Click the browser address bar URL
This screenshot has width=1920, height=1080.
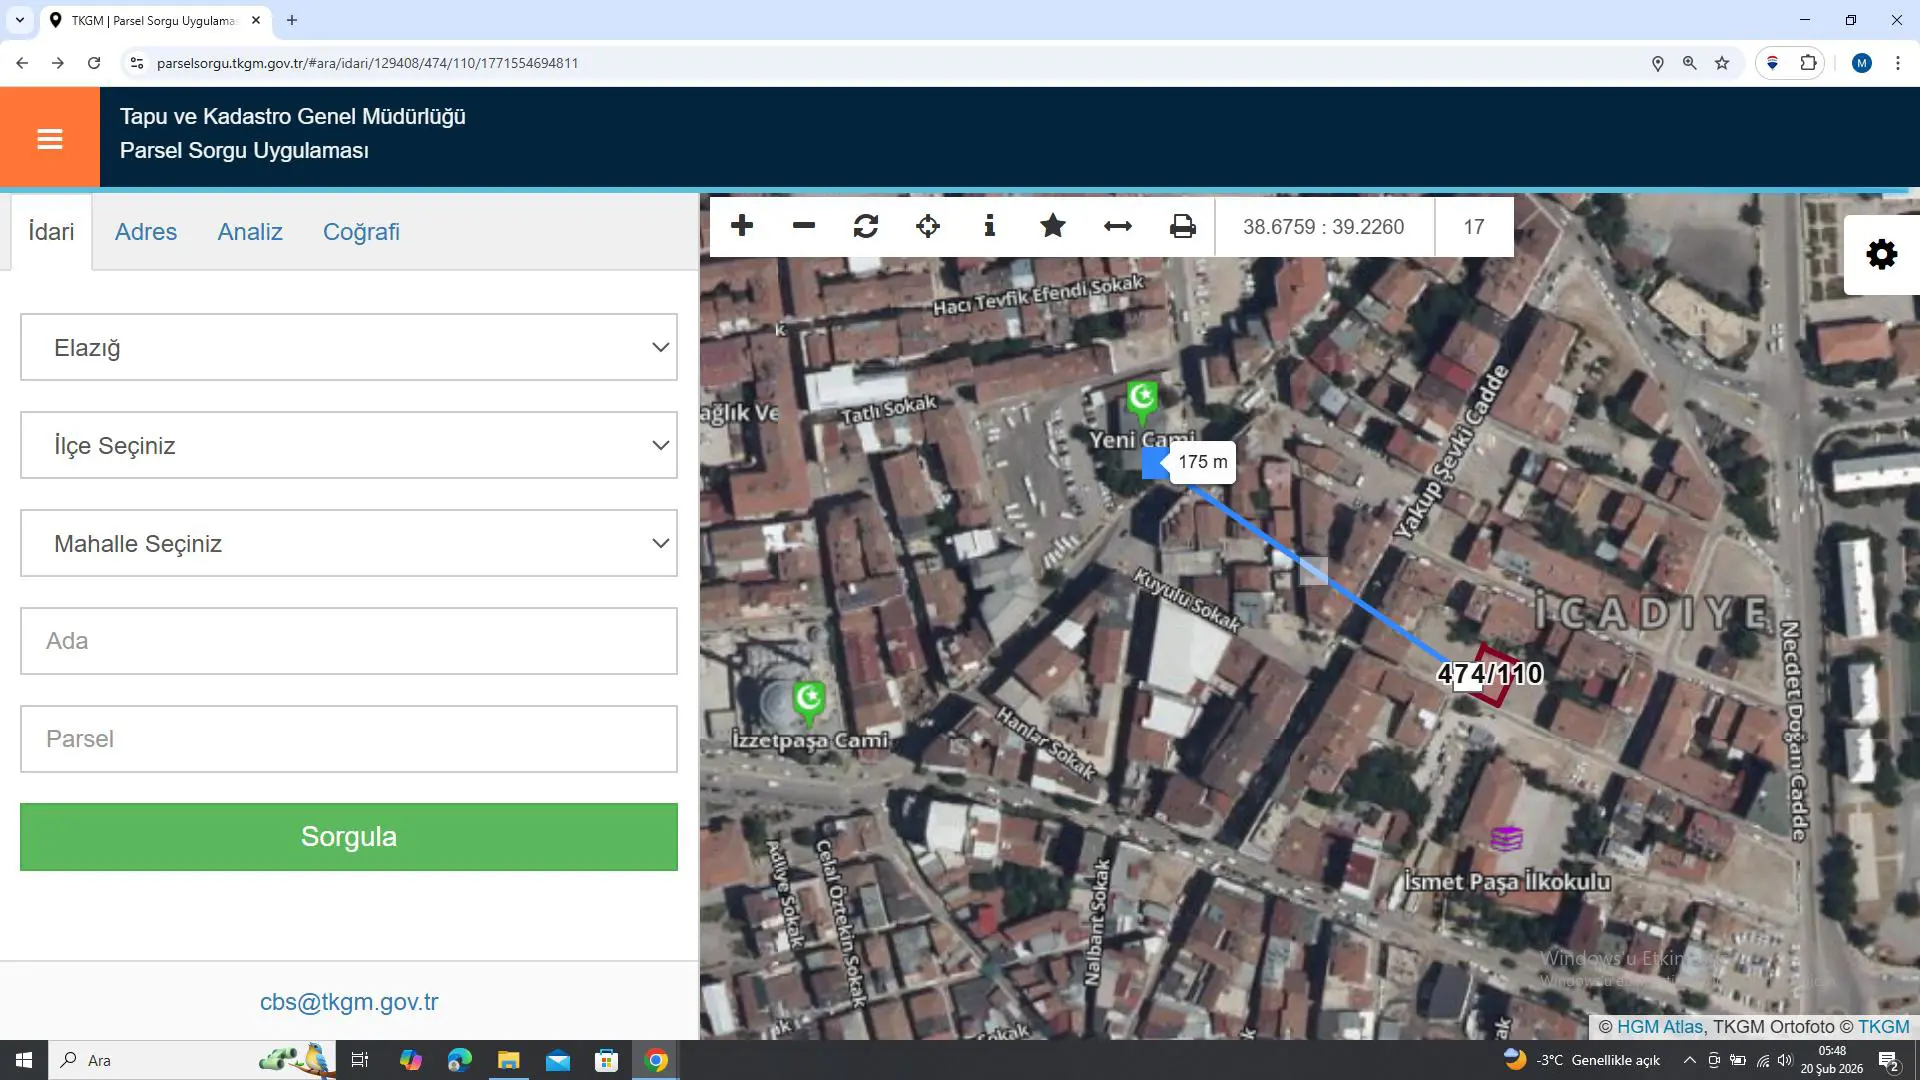pos(368,63)
